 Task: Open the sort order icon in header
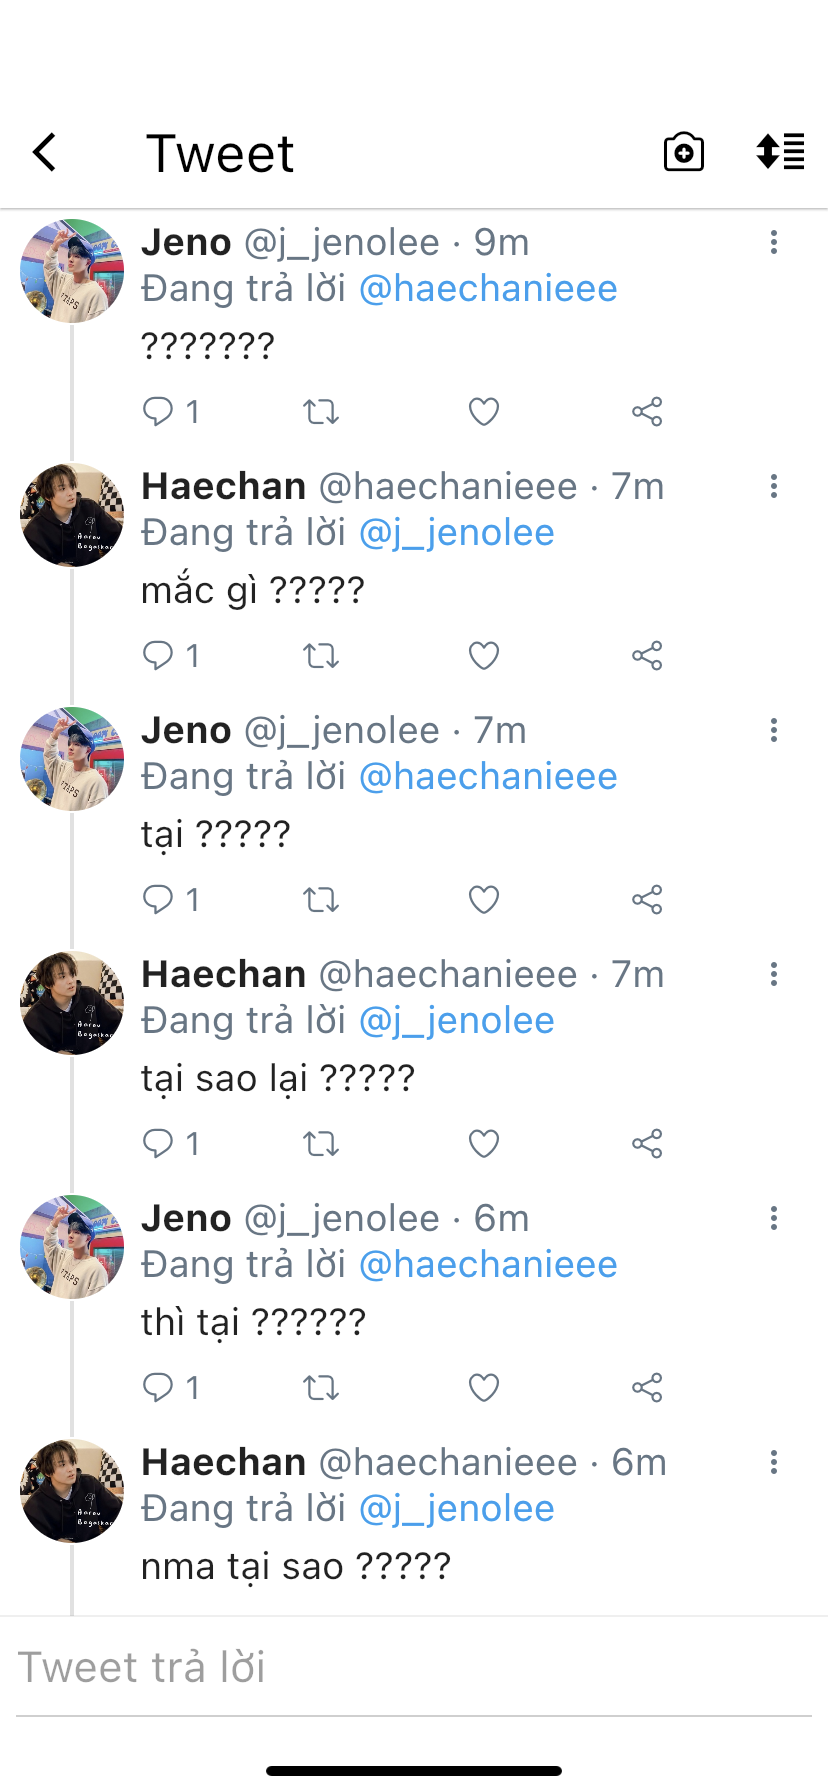[x=780, y=152]
